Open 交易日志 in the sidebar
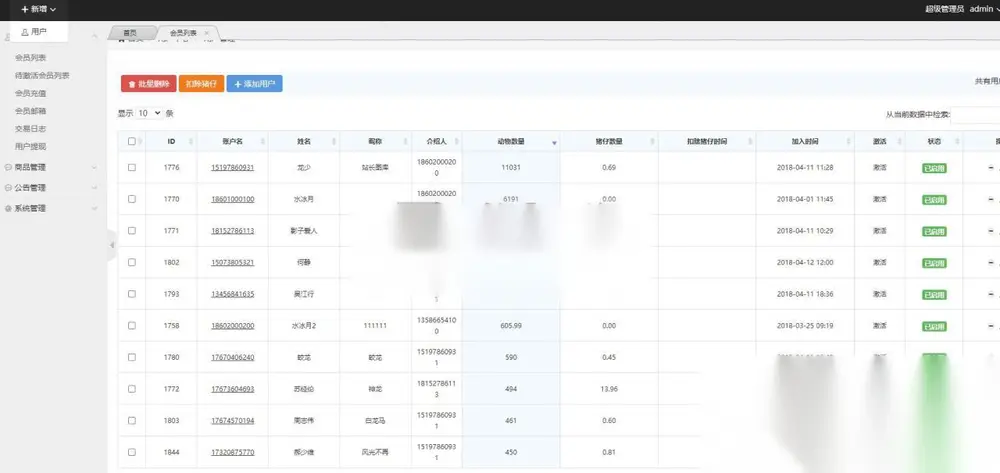 click(31, 129)
